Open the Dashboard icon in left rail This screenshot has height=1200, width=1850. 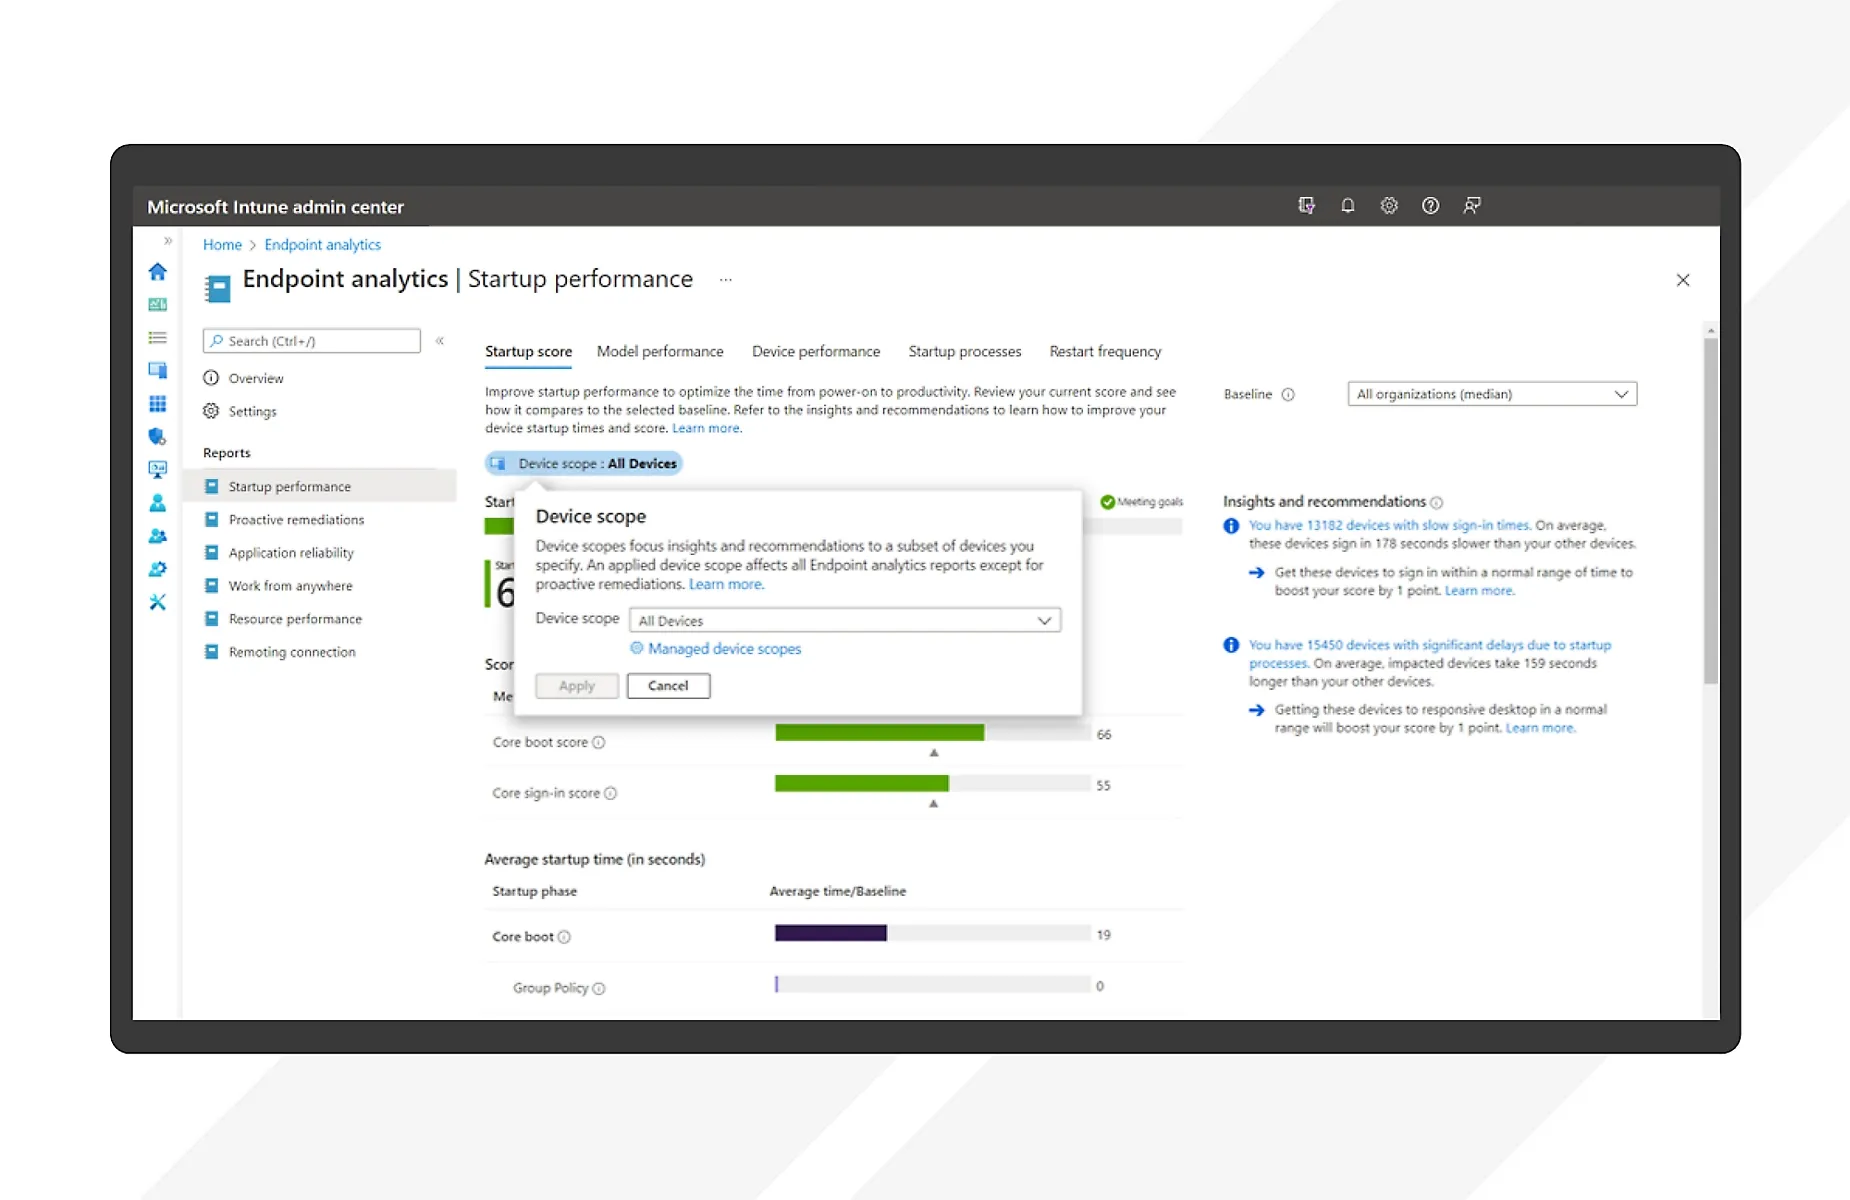click(158, 304)
